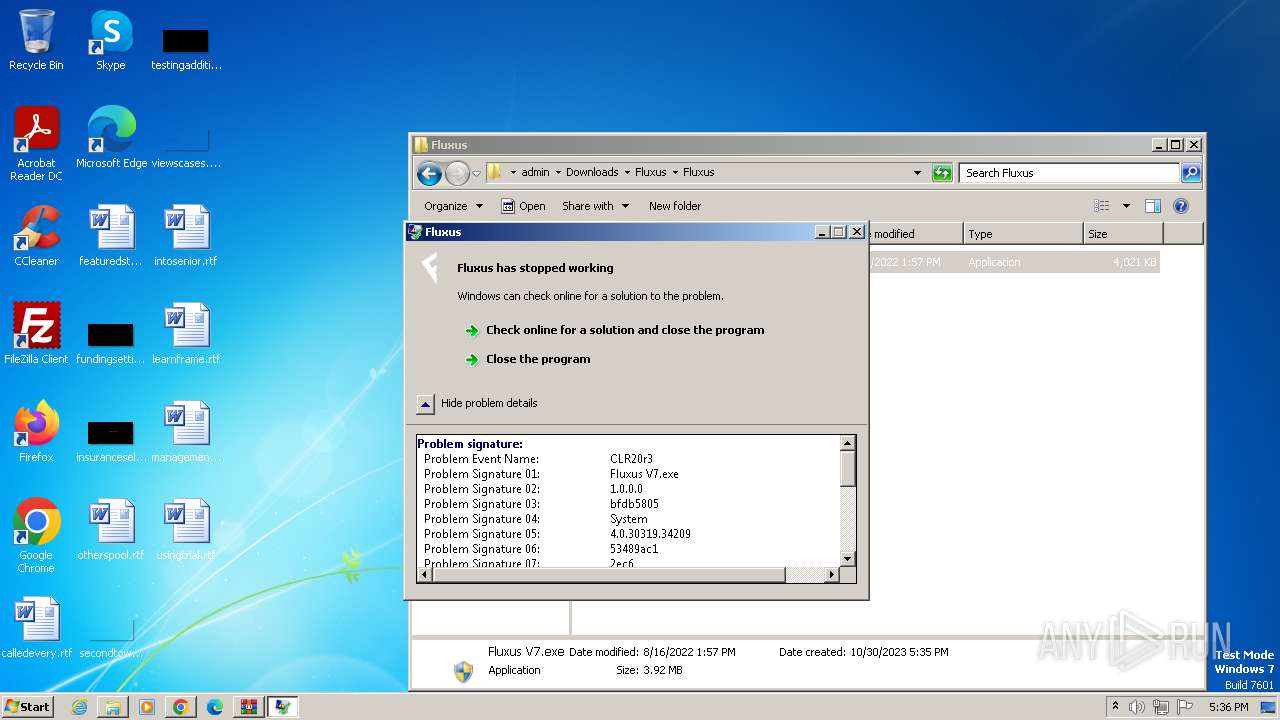Select learnframe.rtf document icon
This screenshot has width=1280, height=720.
186,334
